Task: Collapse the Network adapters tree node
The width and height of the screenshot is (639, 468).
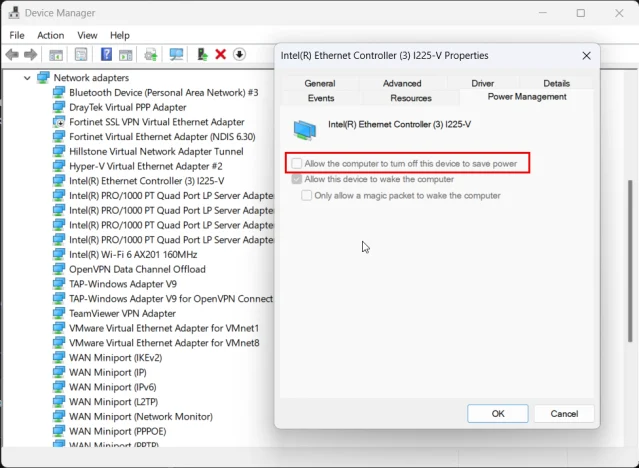Action: point(27,78)
